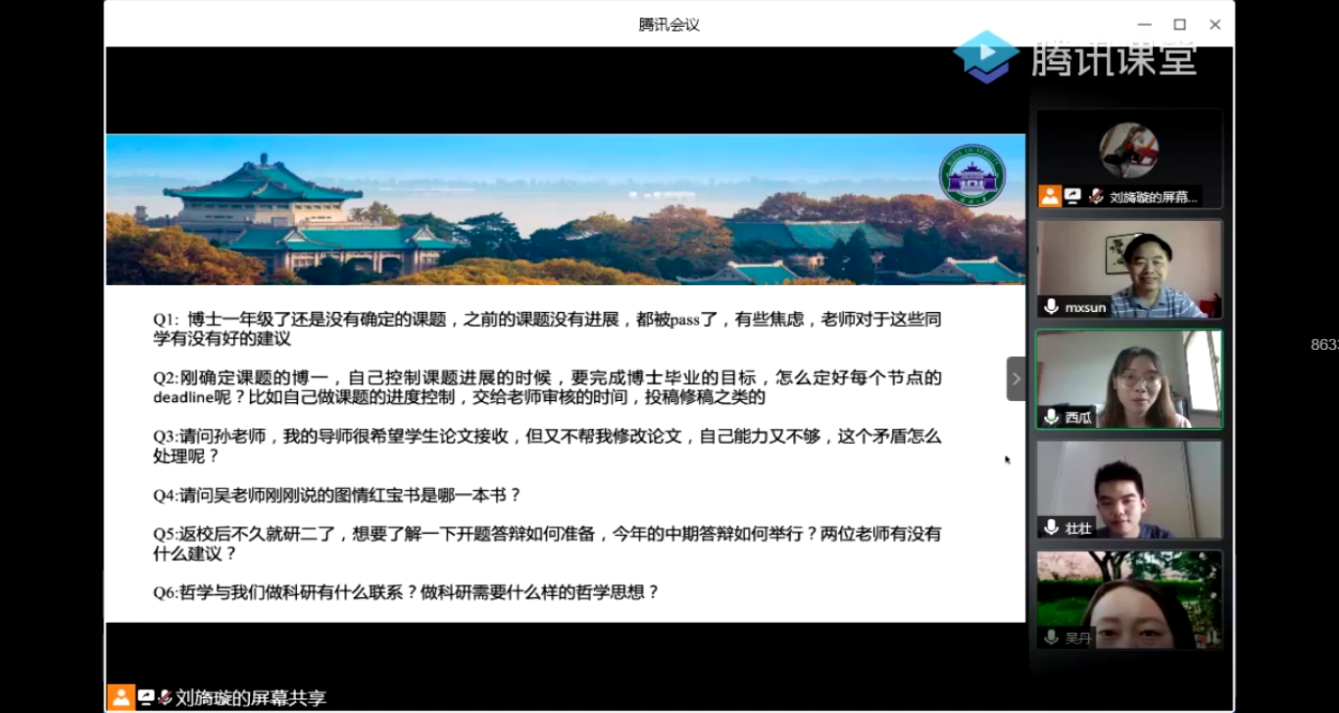Minimize the 腾讯会议 window
This screenshot has height=713, width=1339.
(x=1144, y=24)
